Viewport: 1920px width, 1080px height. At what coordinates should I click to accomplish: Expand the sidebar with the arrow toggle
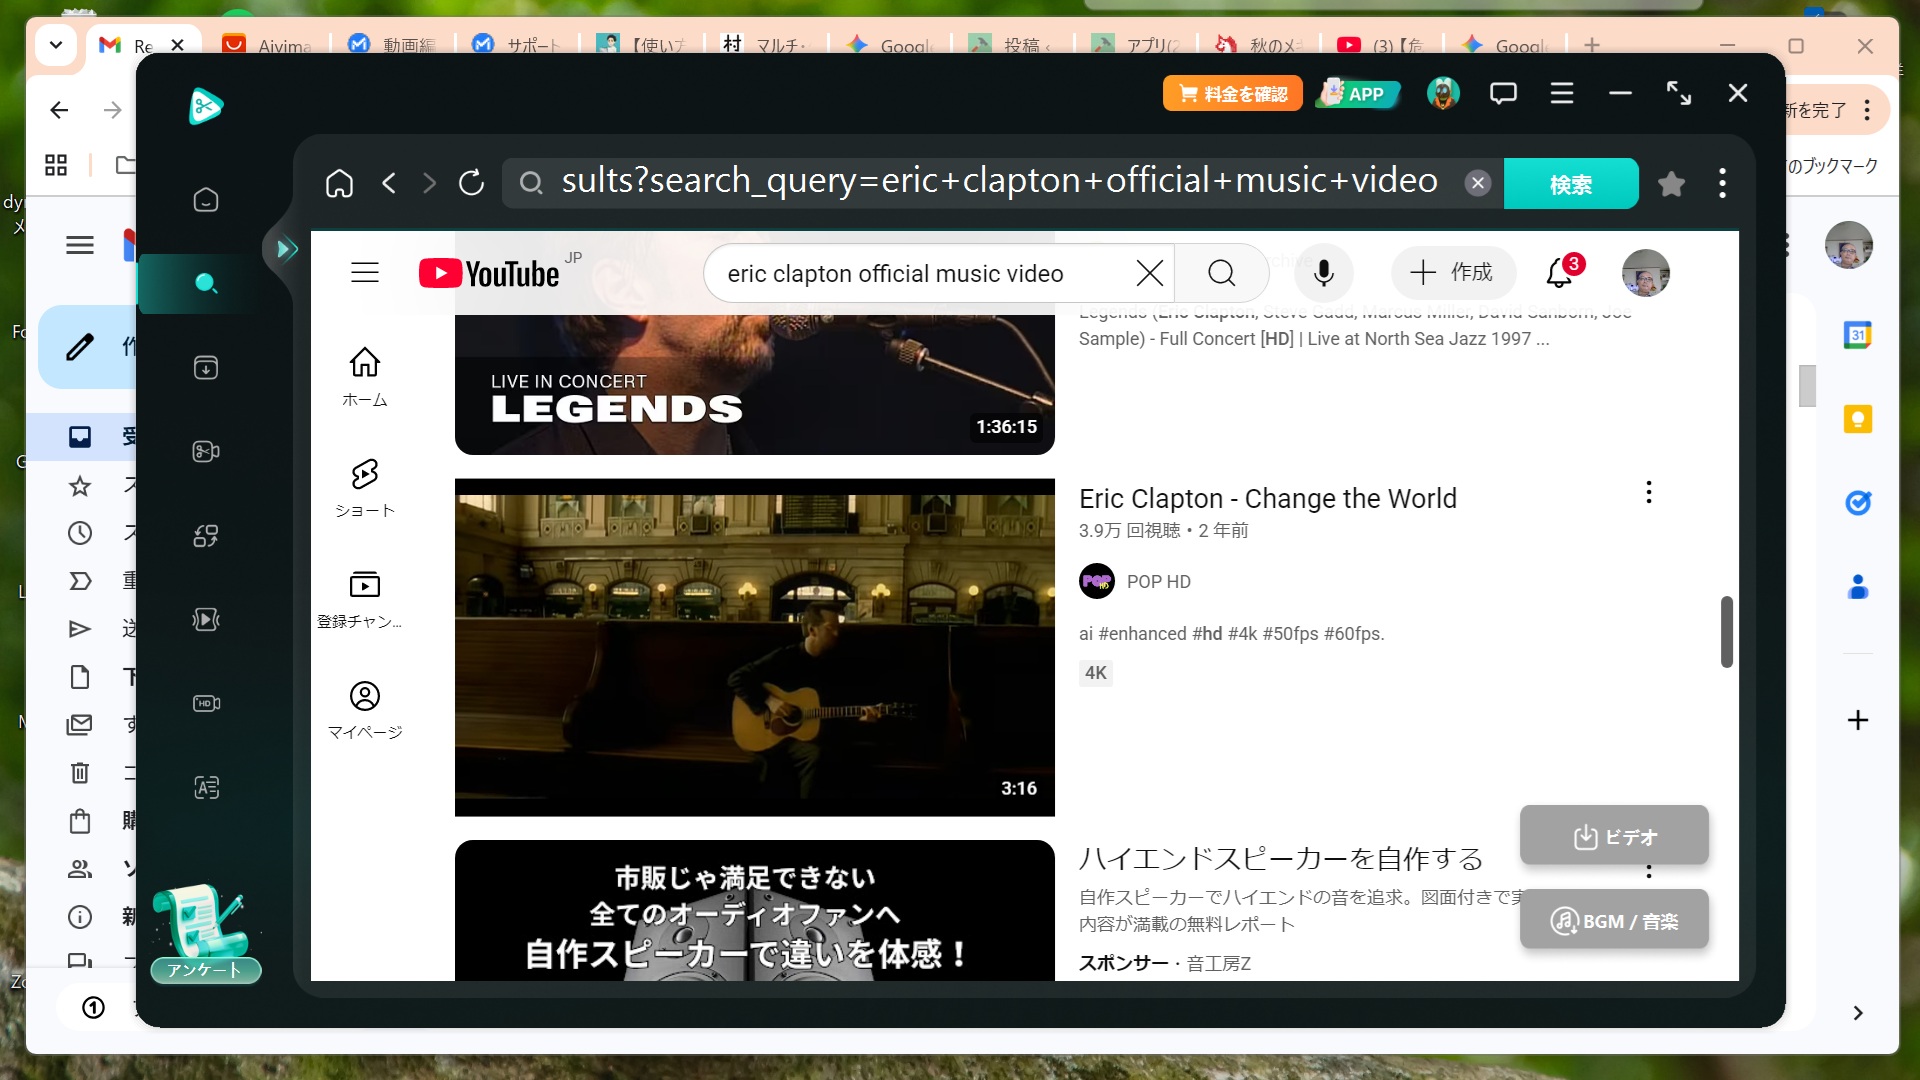(286, 249)
